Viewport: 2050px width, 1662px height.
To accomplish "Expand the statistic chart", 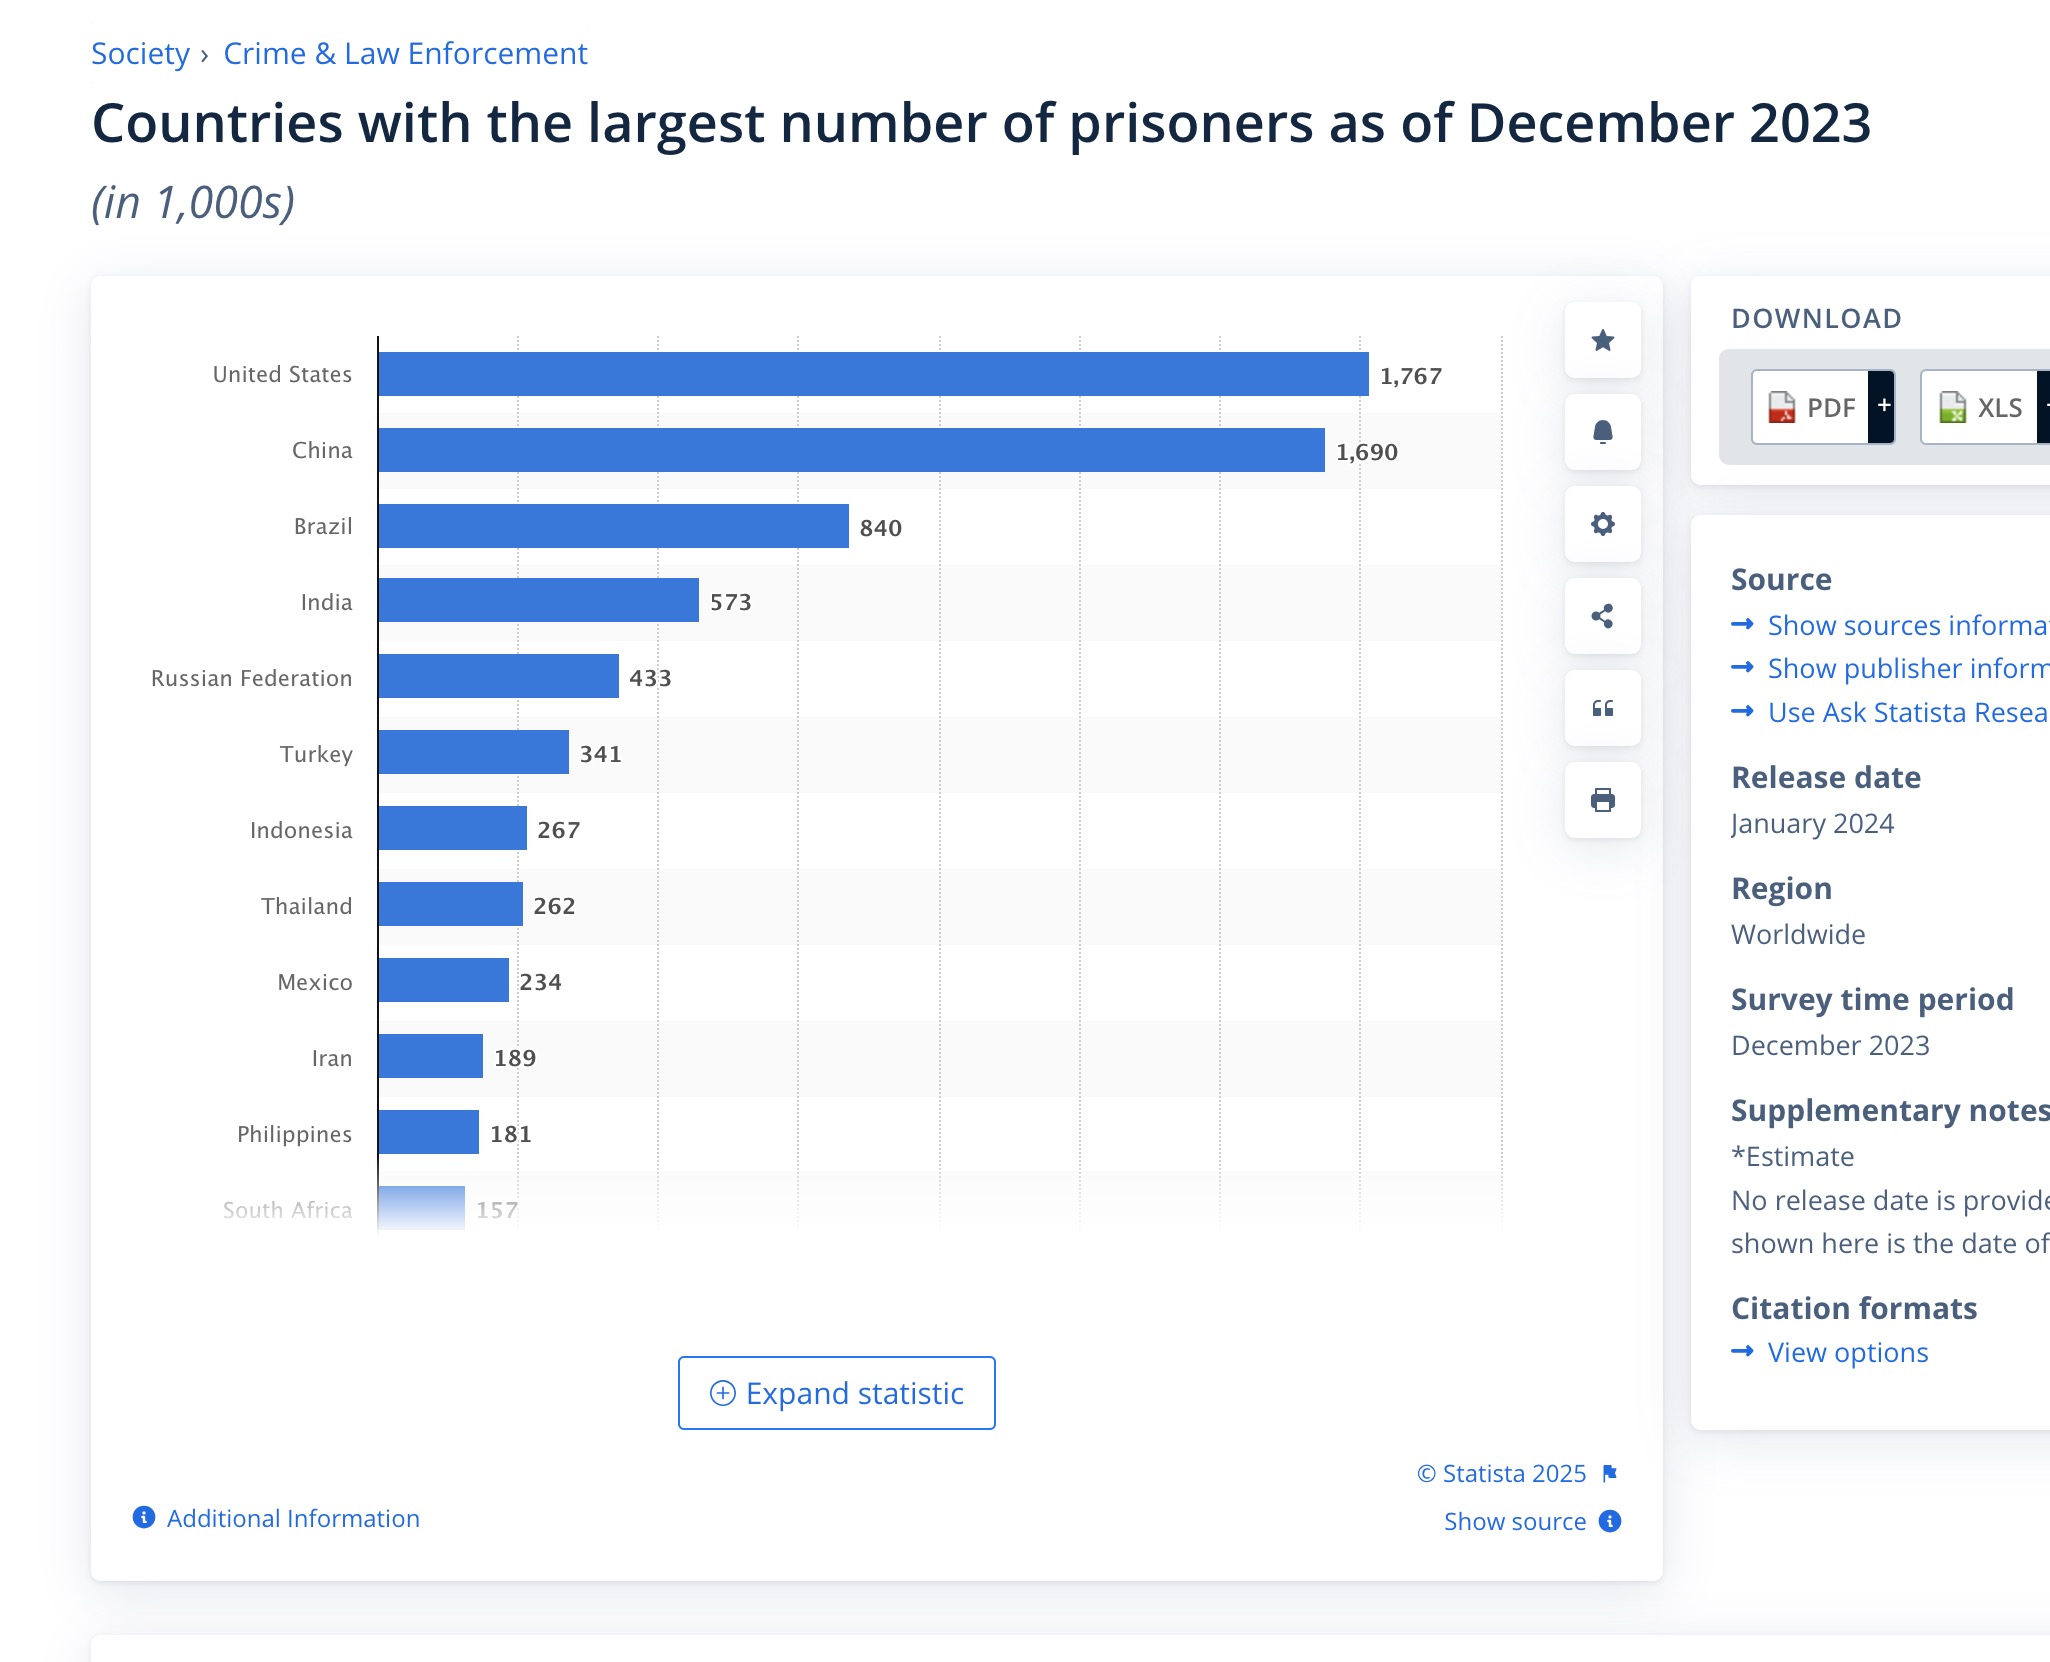I will coord(836,1393).
